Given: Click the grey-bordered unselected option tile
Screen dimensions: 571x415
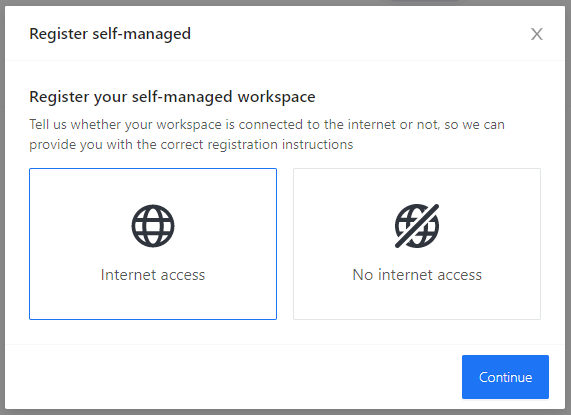Looking at the screenshot, I should point(417,244).
